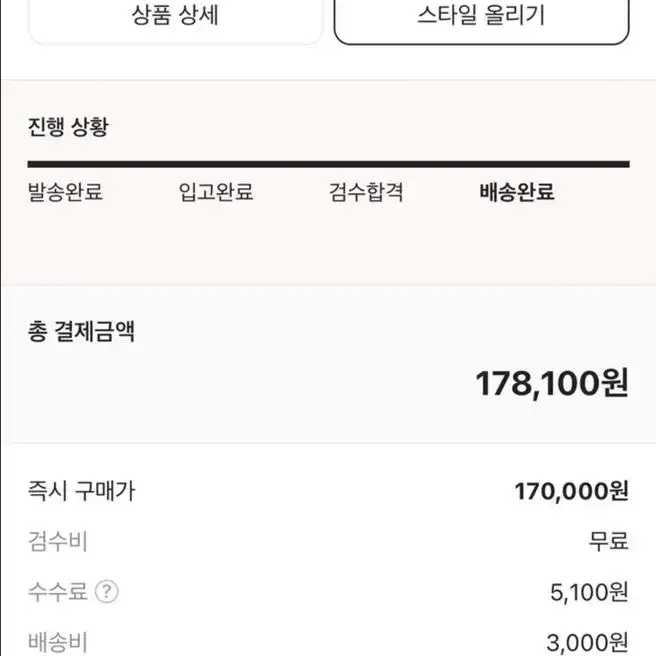This screenshot has height=656, width=656.
Task: Select the 발송완료 progress step
Action: click(65, 192)
